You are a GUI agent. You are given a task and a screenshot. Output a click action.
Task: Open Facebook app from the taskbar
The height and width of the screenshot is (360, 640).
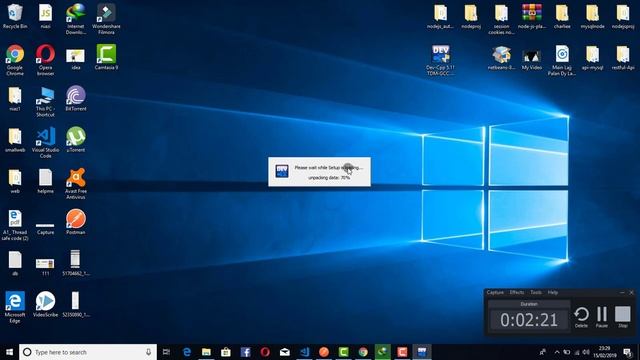coord(245,352)
